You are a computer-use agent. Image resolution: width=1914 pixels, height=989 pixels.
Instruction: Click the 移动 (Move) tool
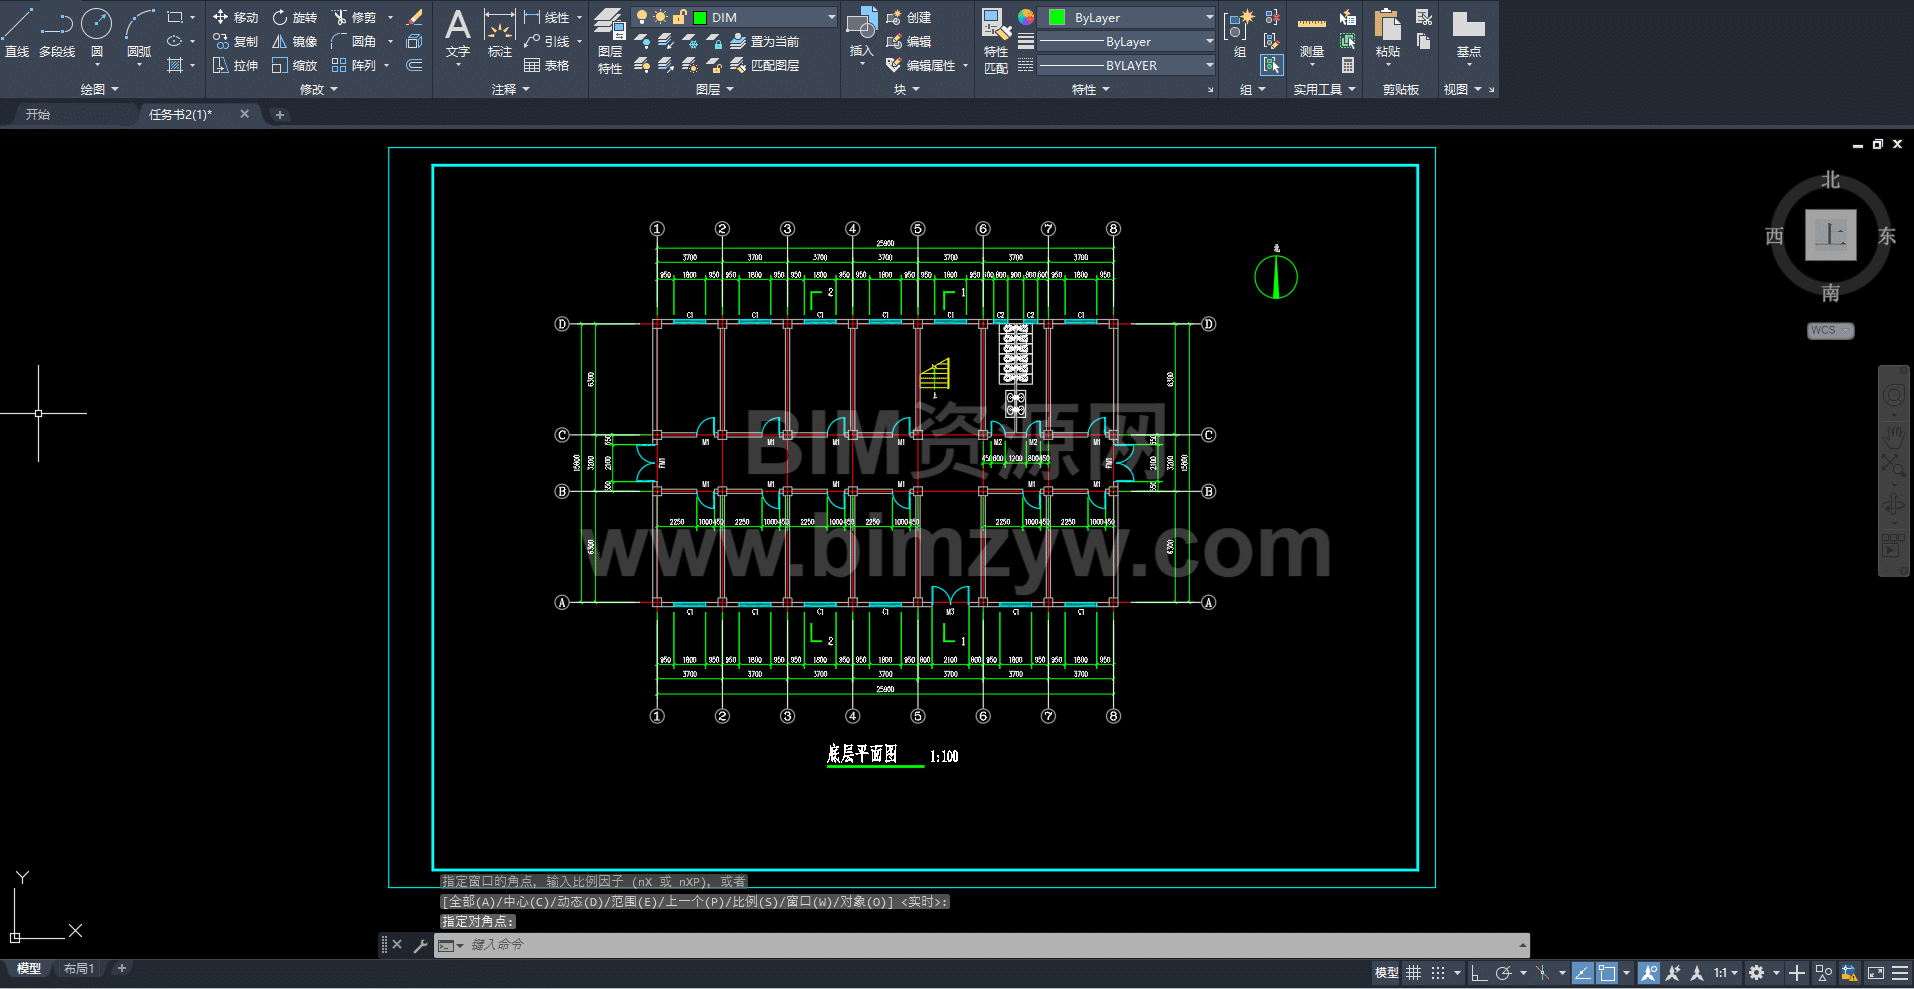236,17
